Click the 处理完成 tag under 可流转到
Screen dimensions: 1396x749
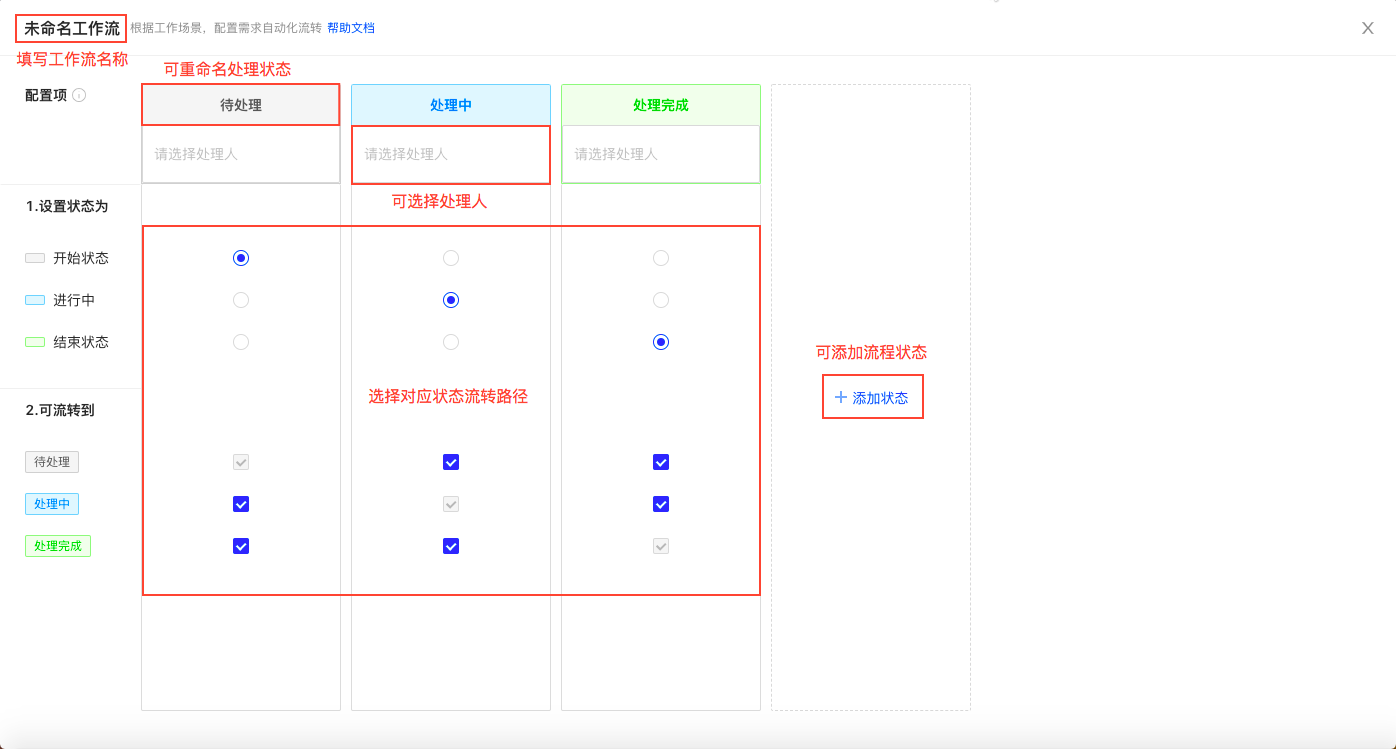tap(58, 546)
